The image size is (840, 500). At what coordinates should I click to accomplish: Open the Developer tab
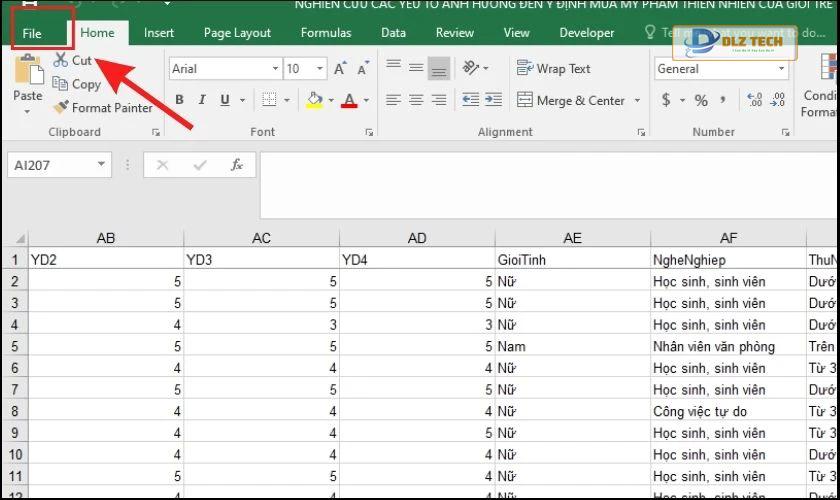pyautogui.click(x=587, y=33)
